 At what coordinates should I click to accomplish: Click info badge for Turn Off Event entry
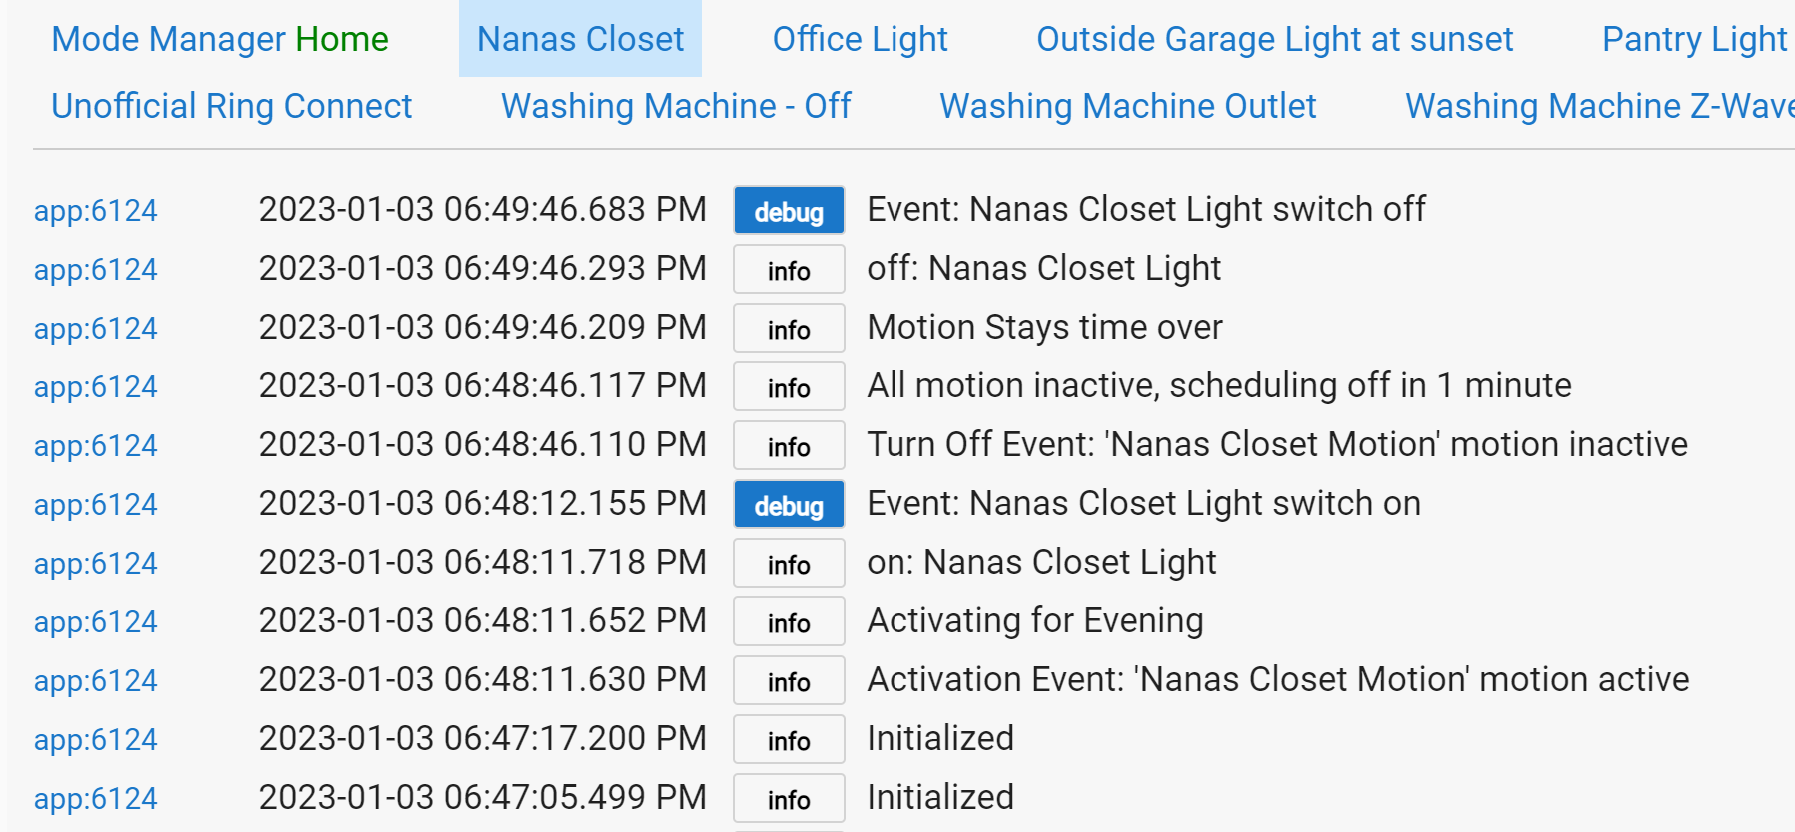tap(789, 446)
